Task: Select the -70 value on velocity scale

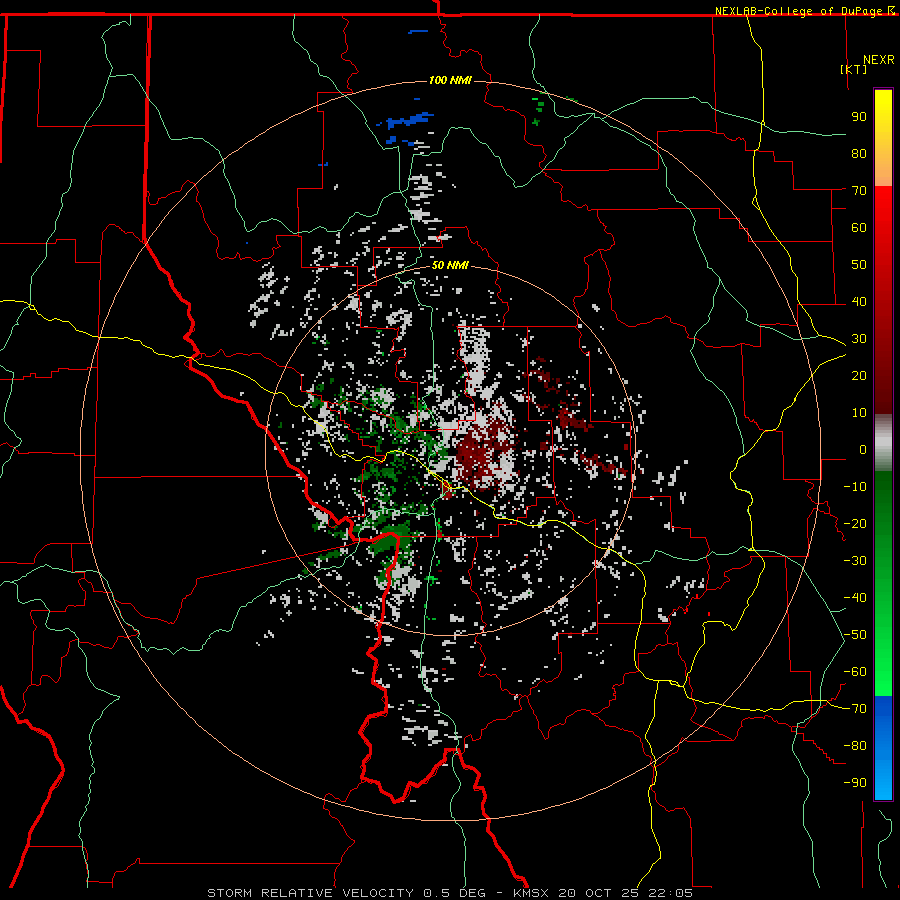Action: [855, 709]
